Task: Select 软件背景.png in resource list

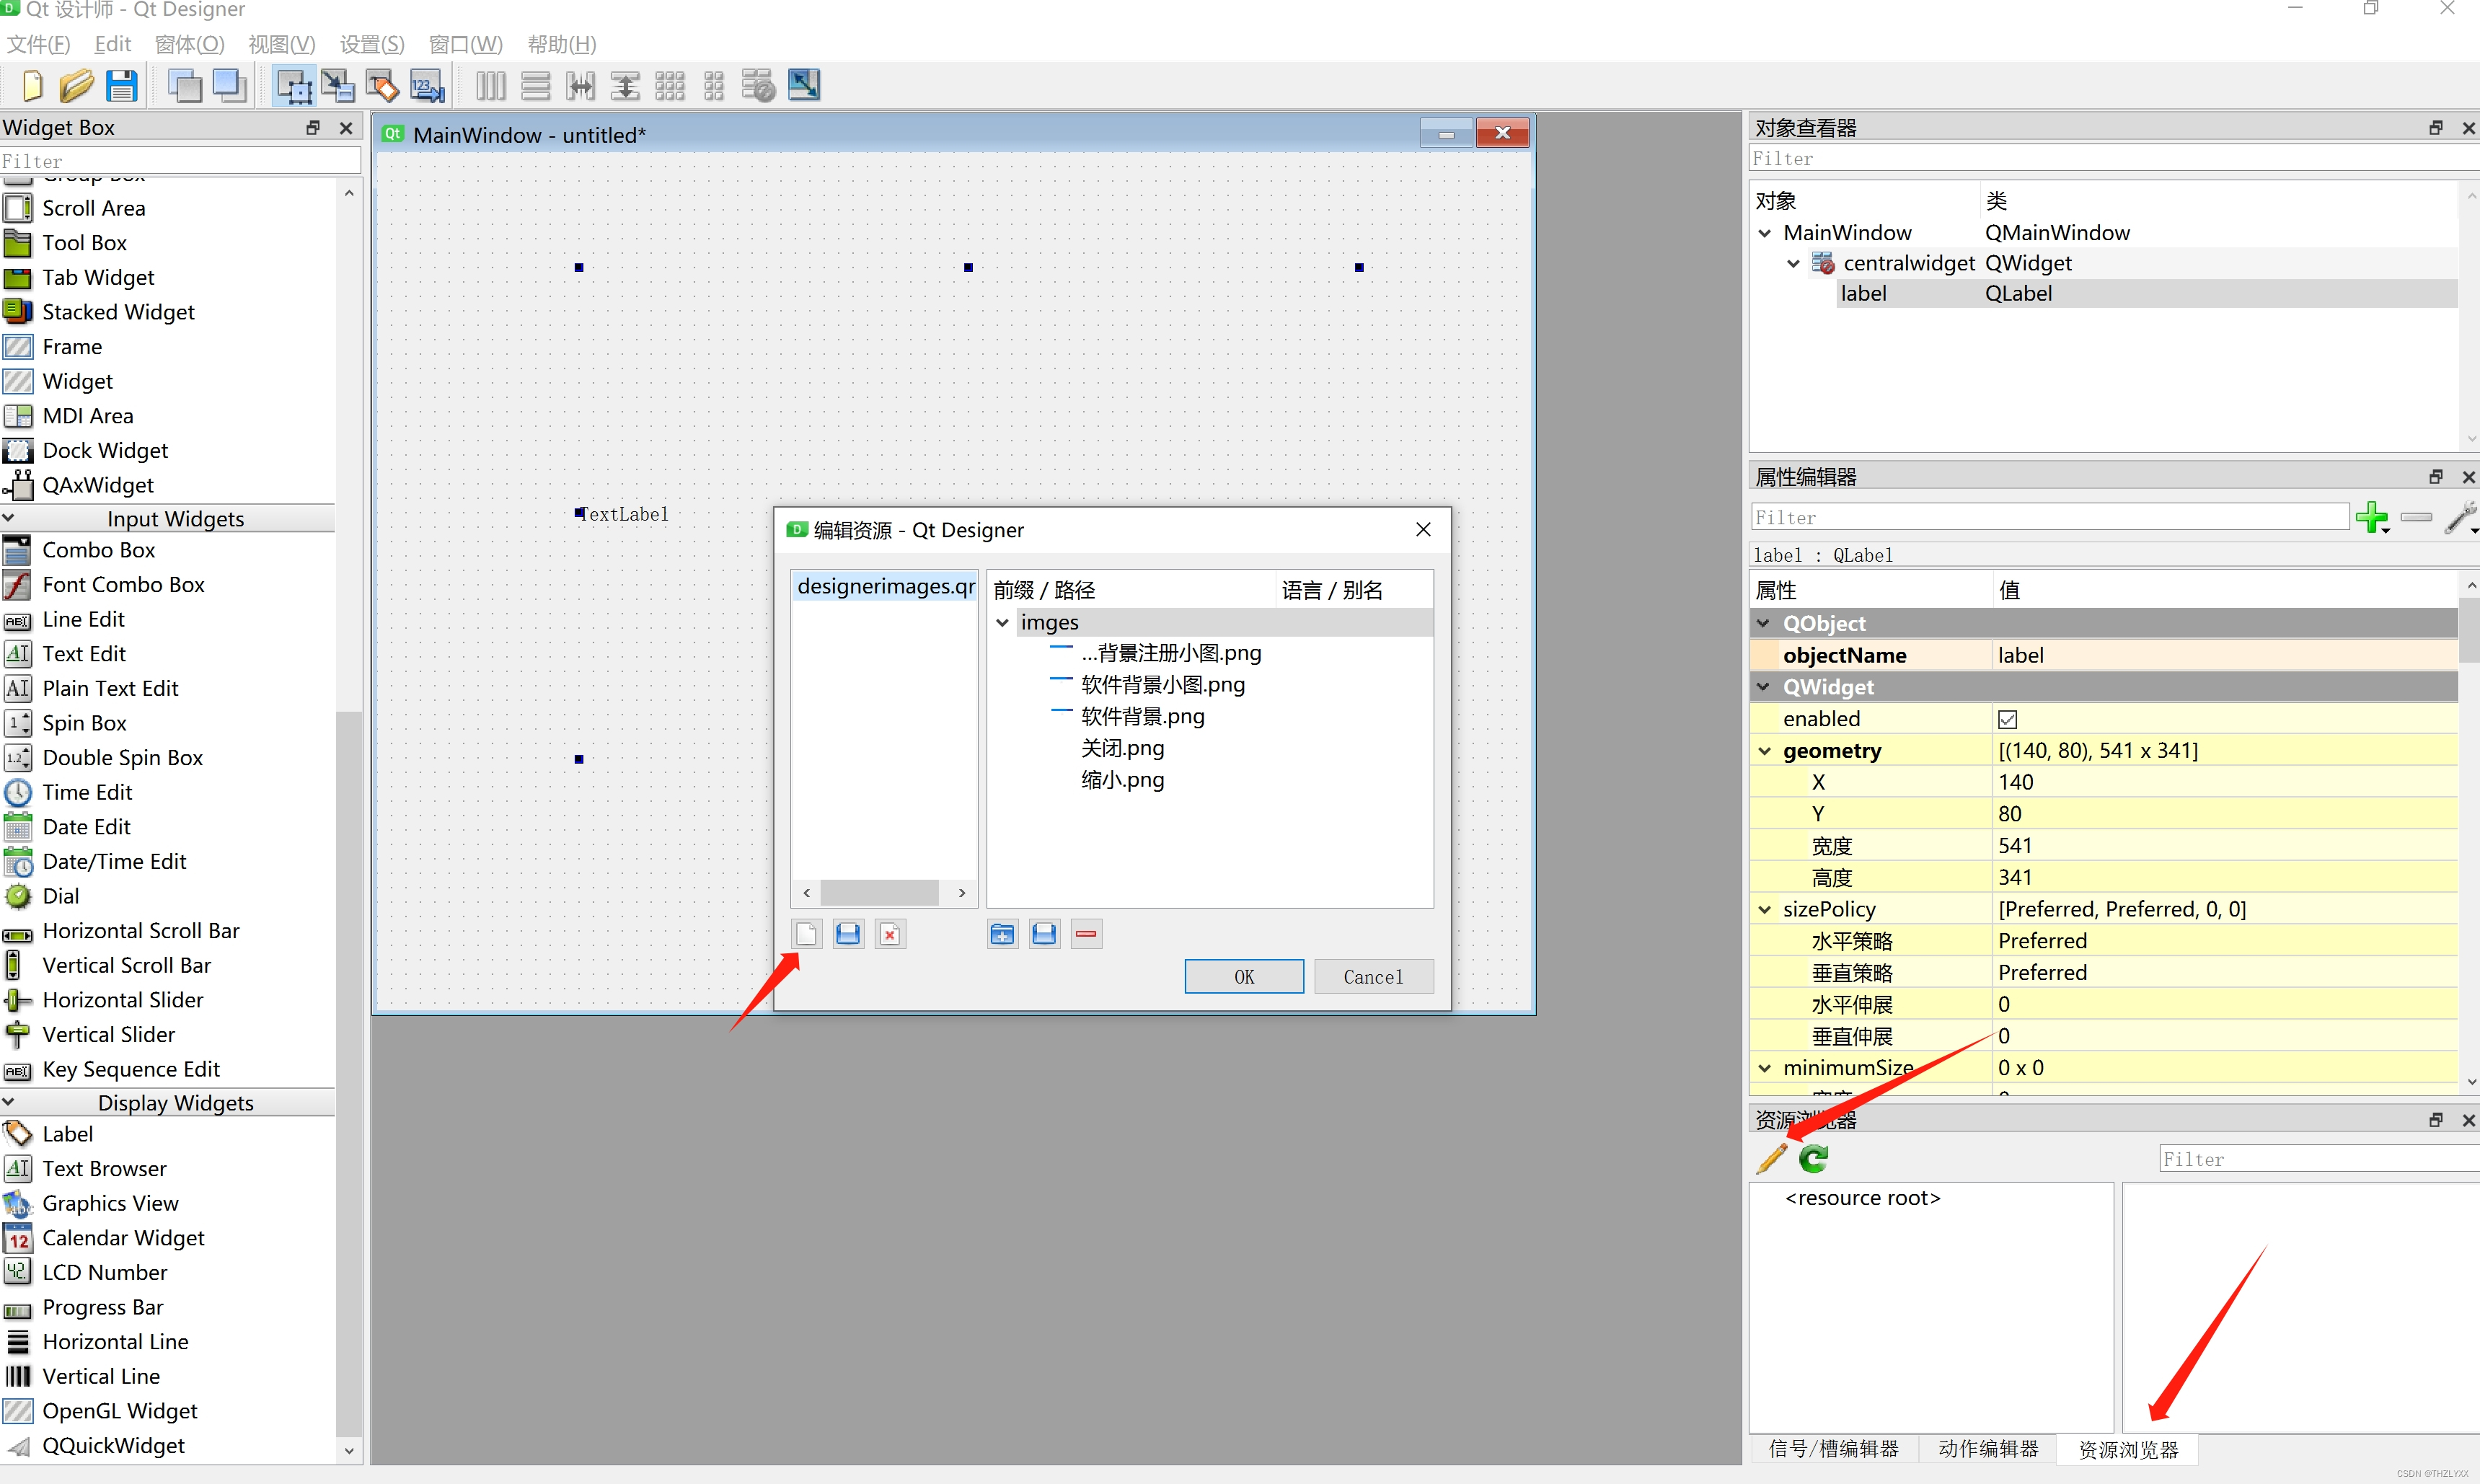Action: point(1142,716)
